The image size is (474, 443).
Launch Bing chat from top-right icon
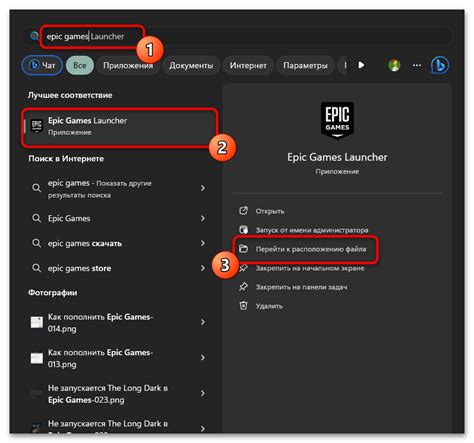click(x=440, y=65)
